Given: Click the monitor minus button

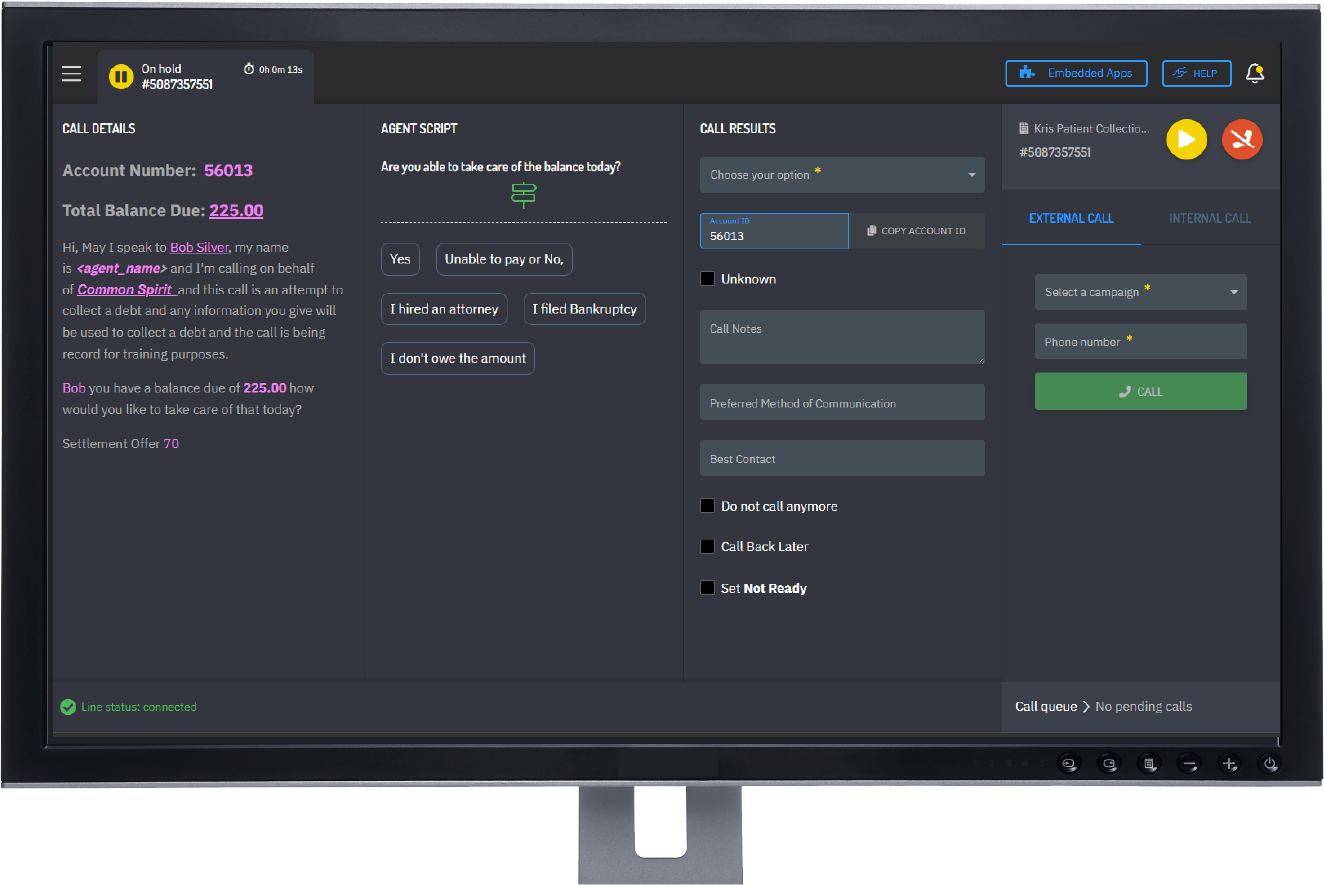Looking at the screenshot, I should pos(1190,764).
